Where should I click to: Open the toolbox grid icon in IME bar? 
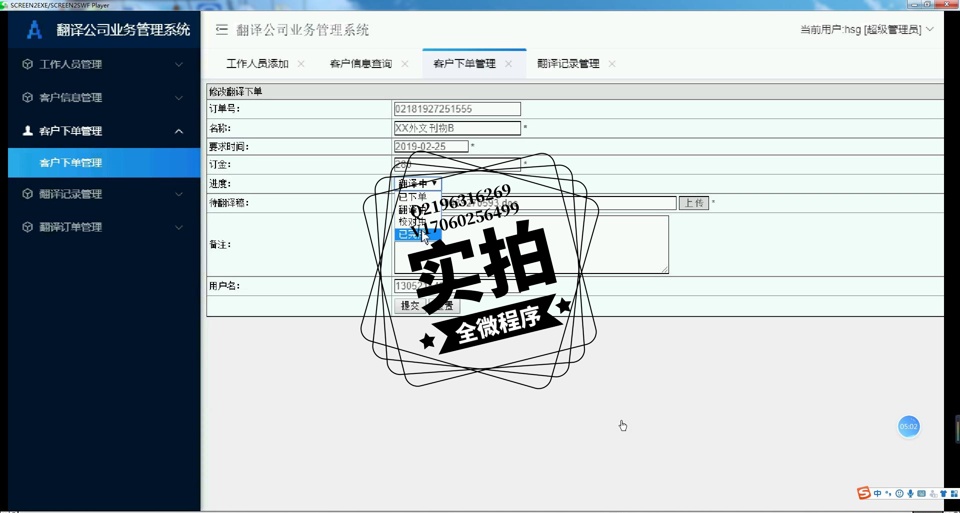[954, 493]
